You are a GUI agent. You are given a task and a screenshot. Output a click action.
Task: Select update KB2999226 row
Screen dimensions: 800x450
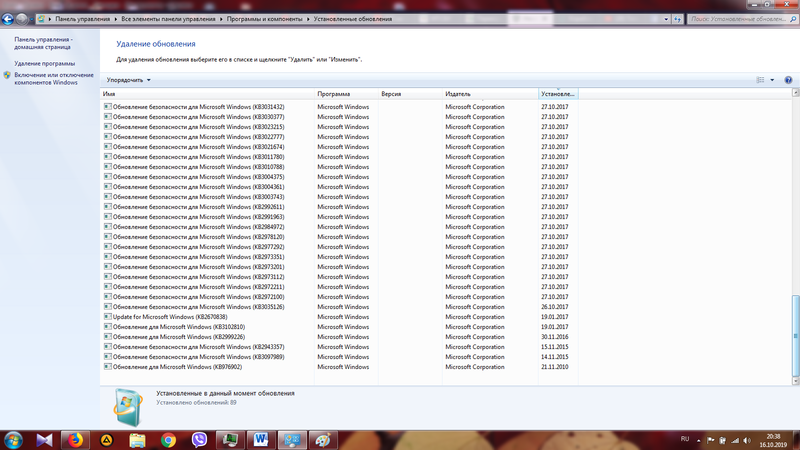(x=339, y=337)
